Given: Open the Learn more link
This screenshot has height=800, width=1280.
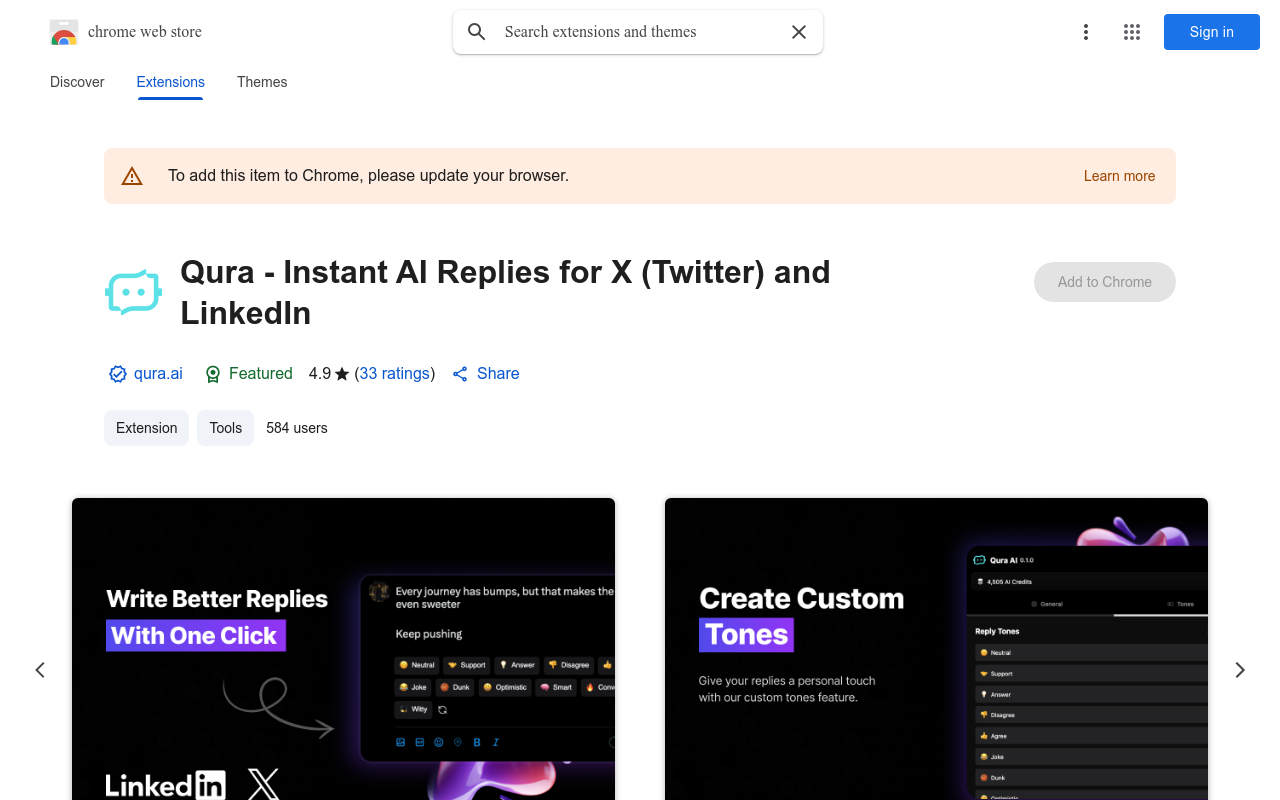Looking at the screenshot, I should (1119, 176).
